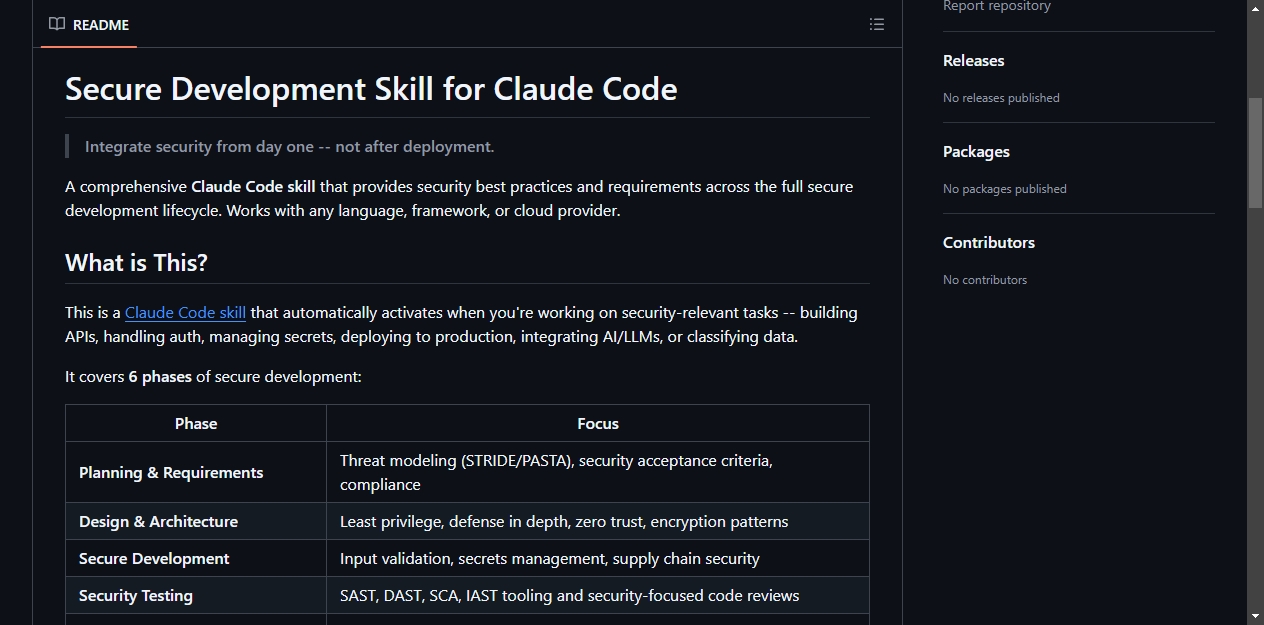
Task: Open the README outline list icon
Action: (x=877, y=25)
